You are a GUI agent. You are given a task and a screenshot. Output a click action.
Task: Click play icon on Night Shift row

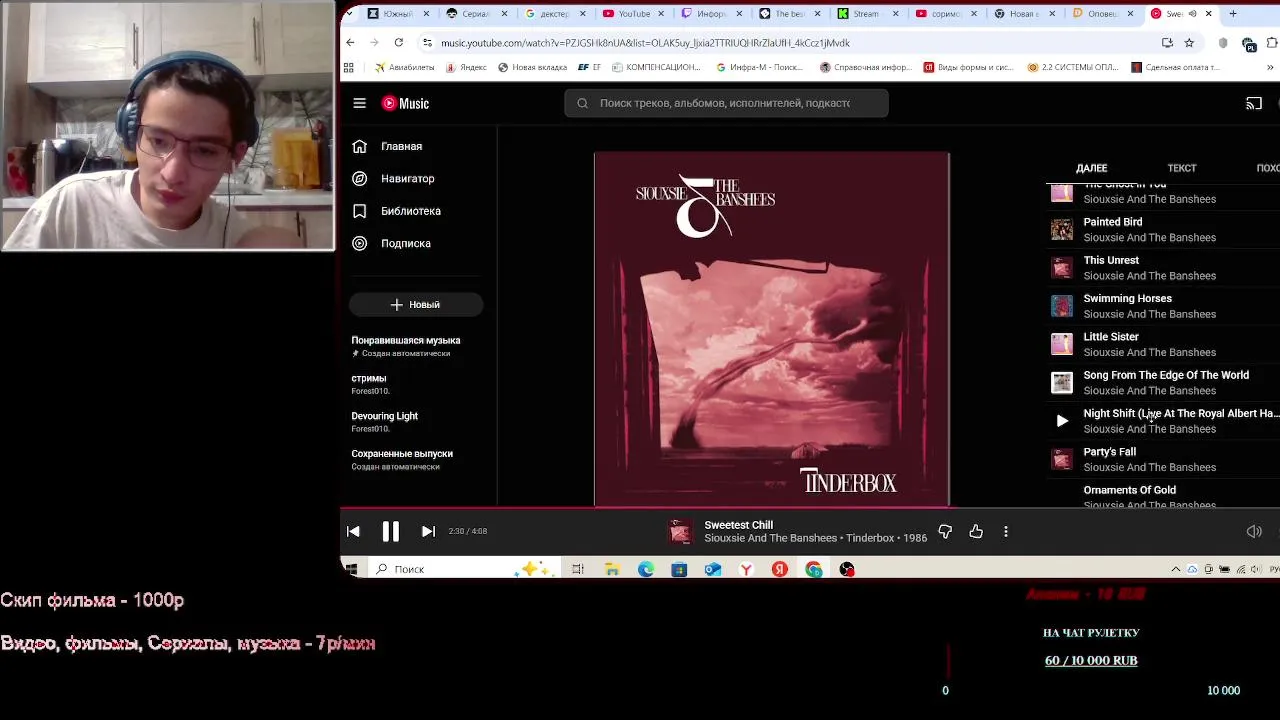pyautogui.click(x=1062, y=421)
